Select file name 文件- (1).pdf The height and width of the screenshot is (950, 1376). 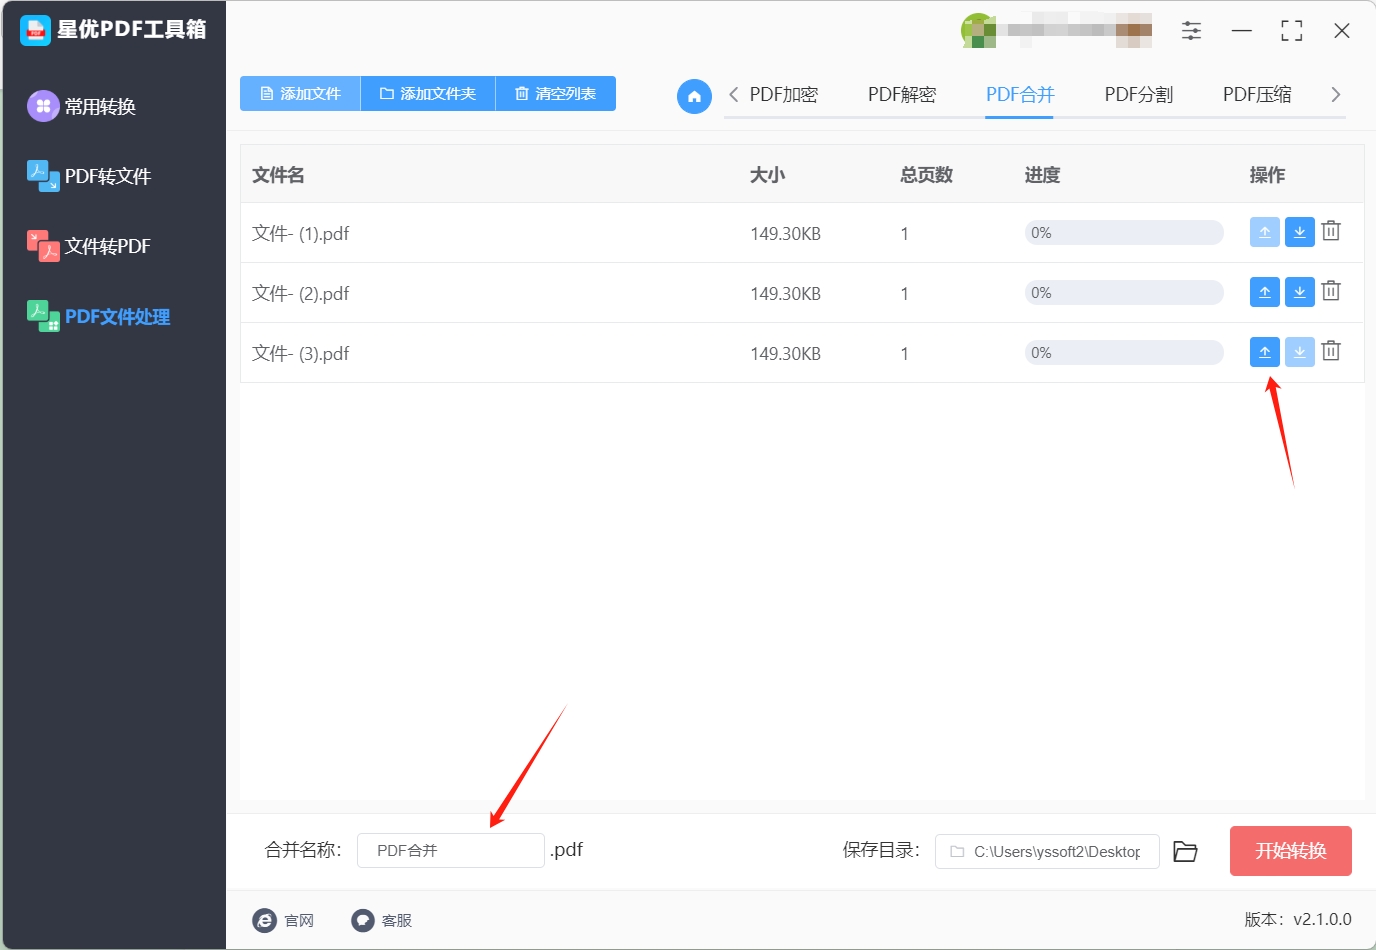point(301,233)
